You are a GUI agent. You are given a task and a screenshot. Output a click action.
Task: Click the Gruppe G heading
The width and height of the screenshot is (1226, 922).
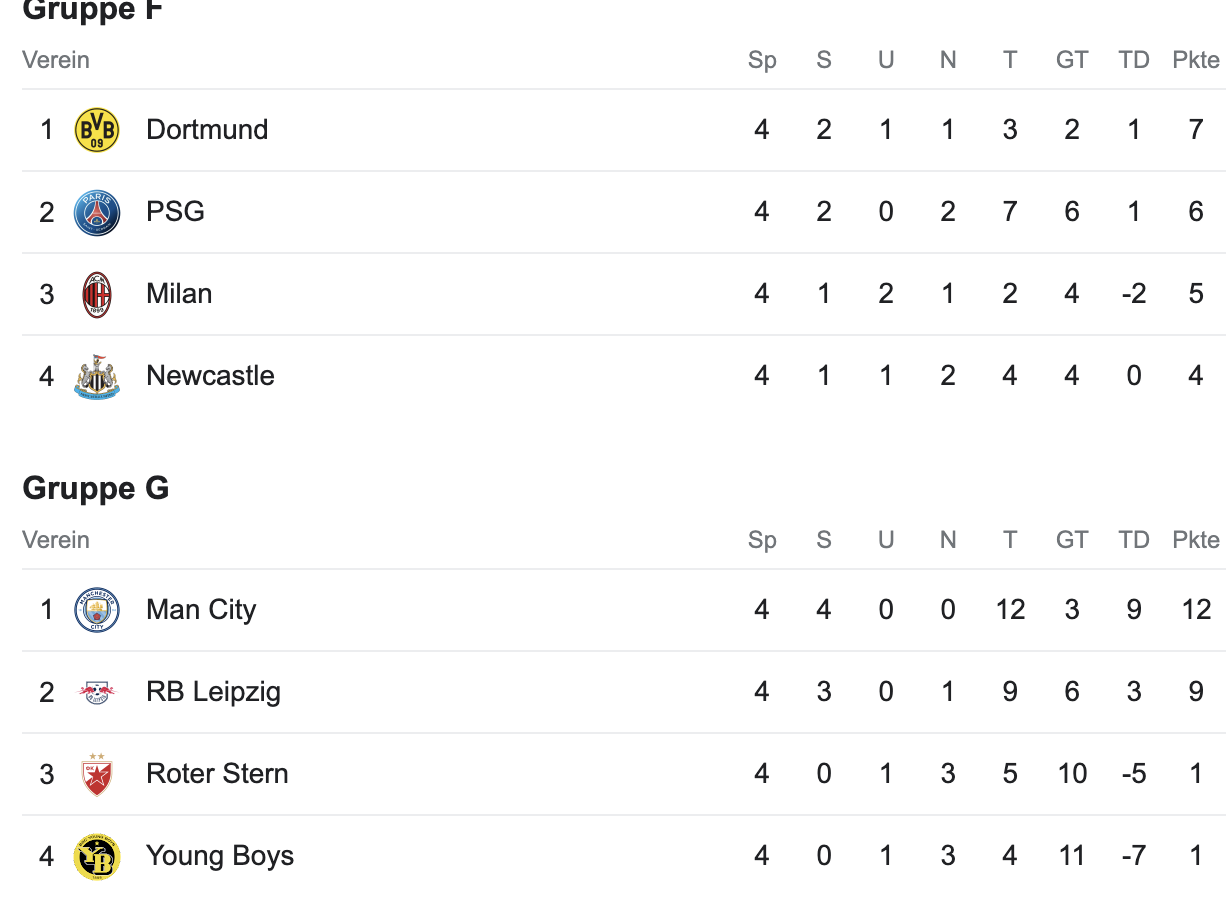96,488
